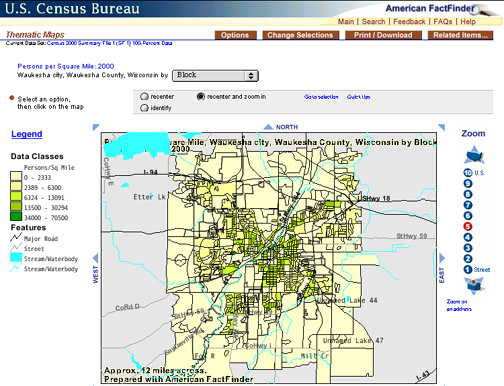This screenshot has height=386, width=504.
Task: Choose the identify radio button
Action: click(144, 108)
